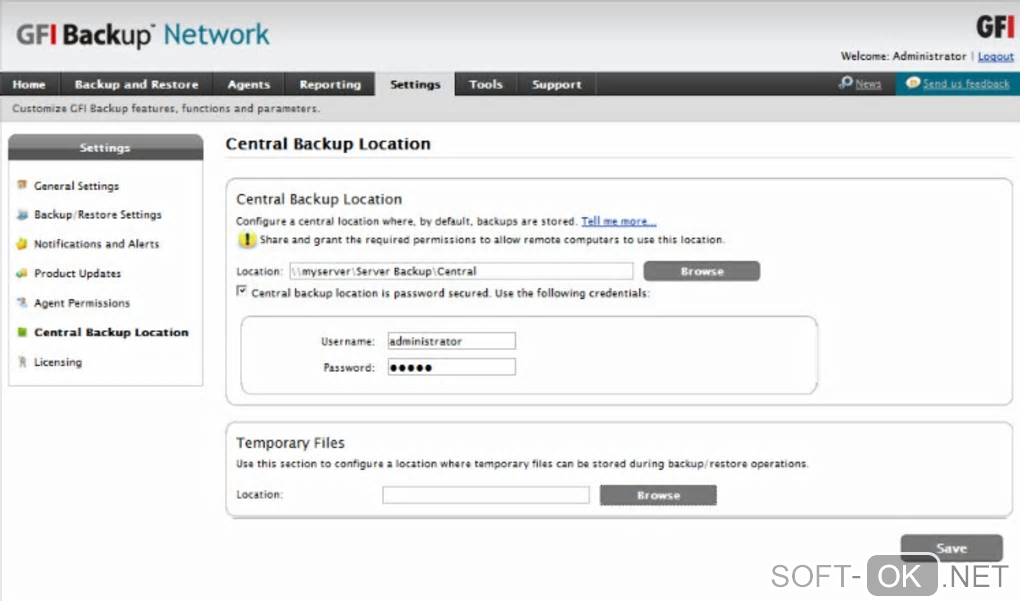Click the 'Central Backup Location' page heading

click(328, 144)
